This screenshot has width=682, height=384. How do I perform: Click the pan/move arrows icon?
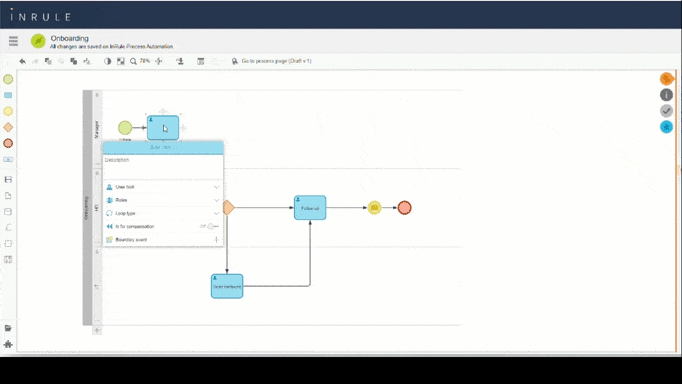(159, 61)
